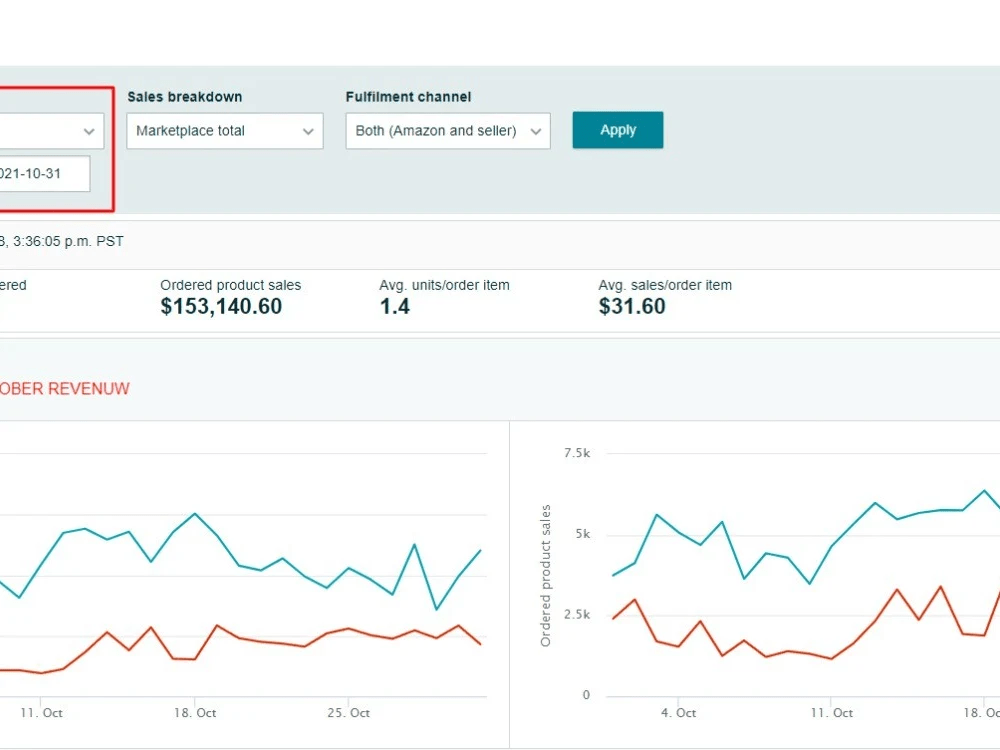Click the 11. Oct label on right chart

coord(832,713)
